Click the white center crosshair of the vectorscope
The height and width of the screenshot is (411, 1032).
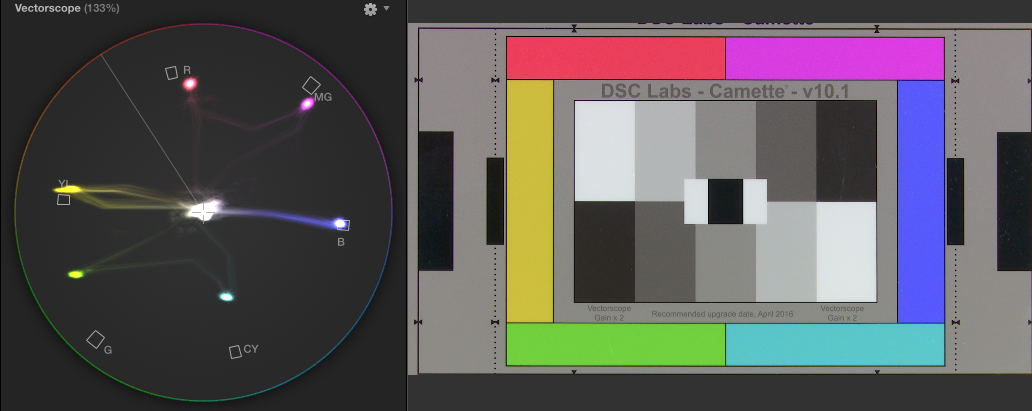[x=203, y=211]
